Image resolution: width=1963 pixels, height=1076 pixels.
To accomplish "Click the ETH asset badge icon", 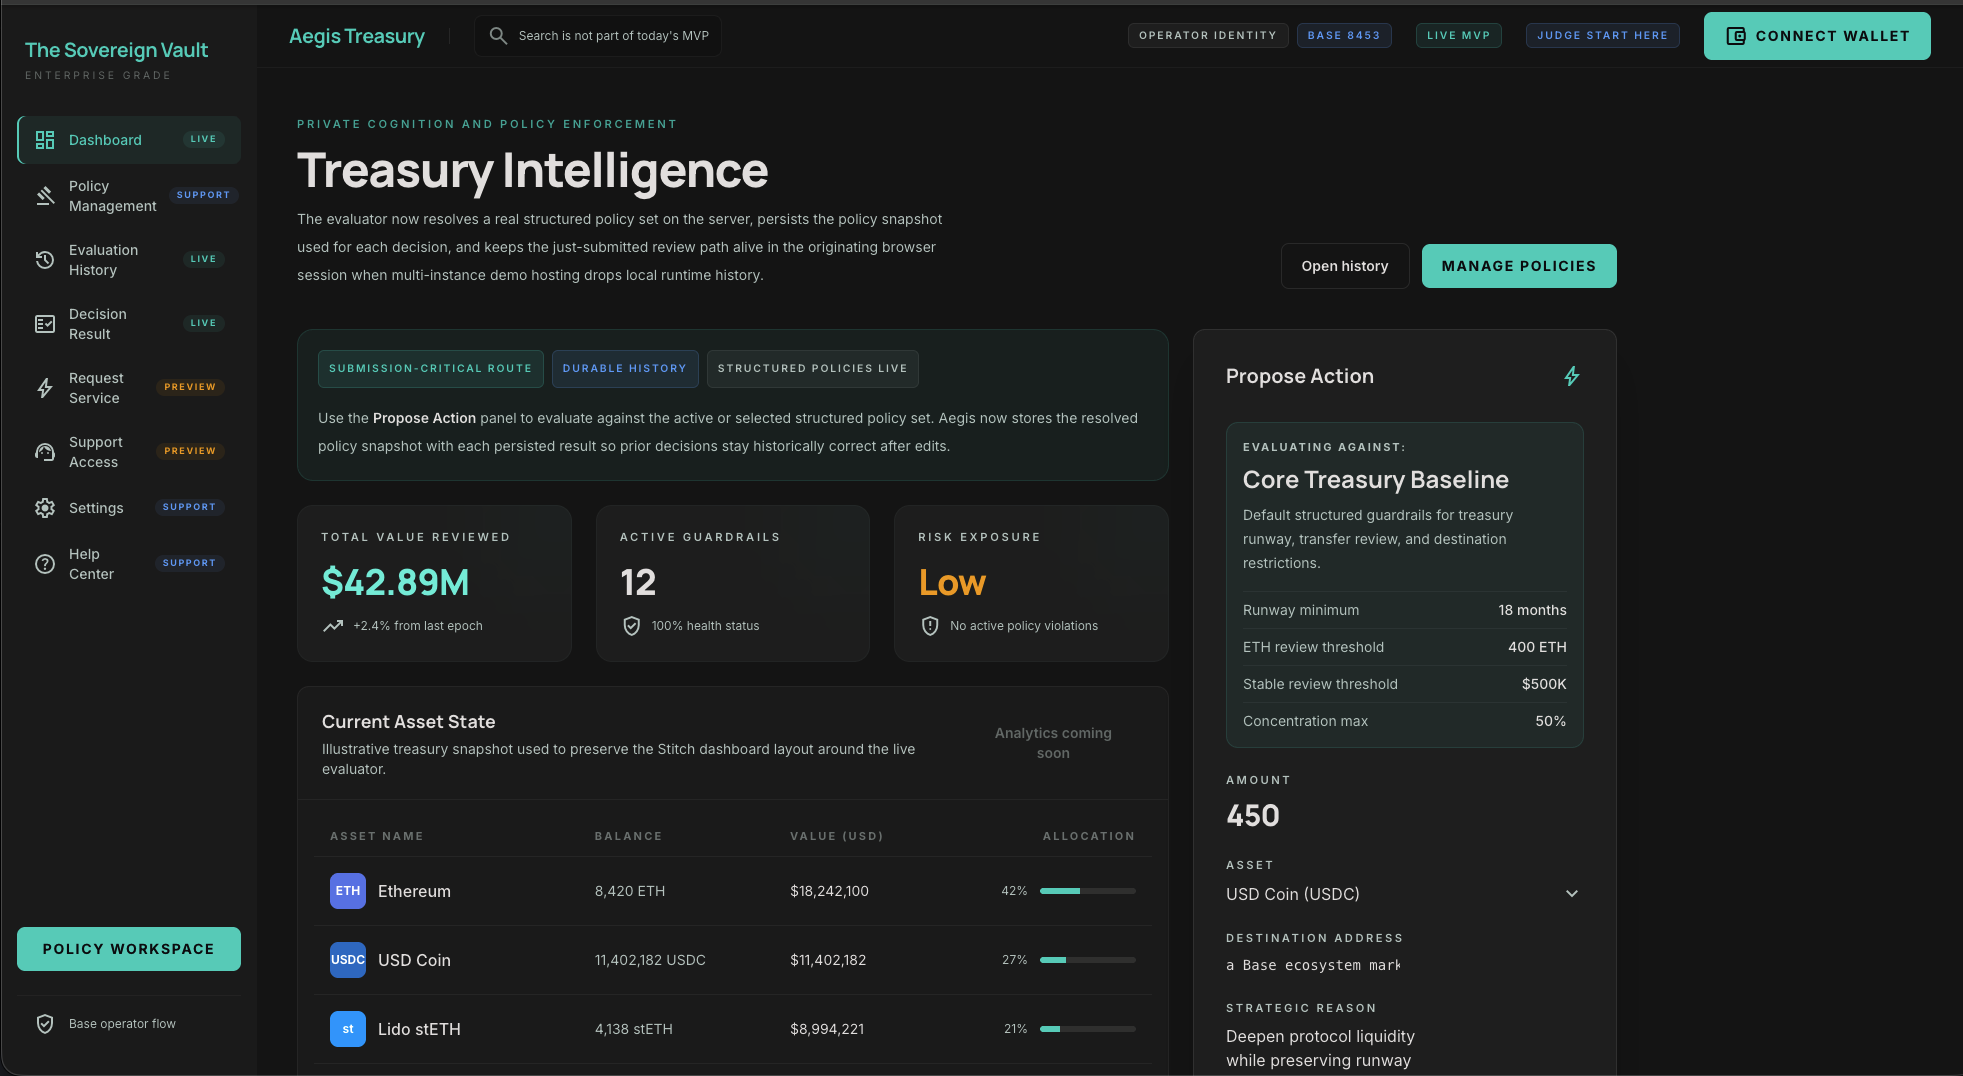I will (348, 891).
